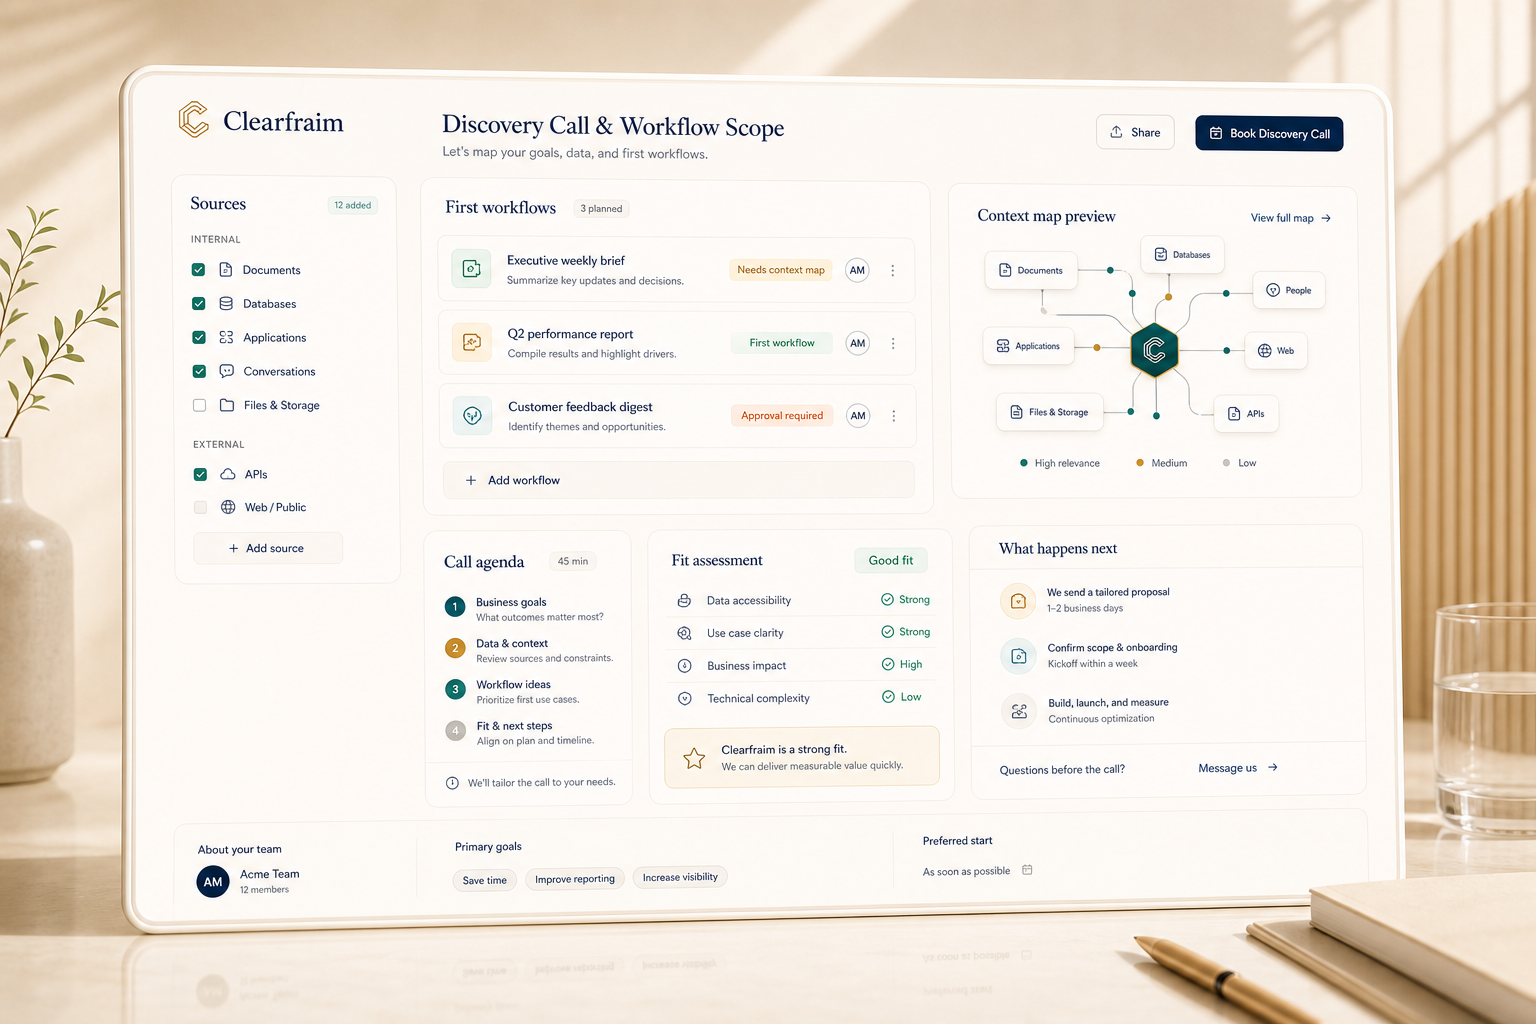Select the APIs node in context map
The width and height of the screenshot is (1536, 1024).
click(x=1246, y=413)
